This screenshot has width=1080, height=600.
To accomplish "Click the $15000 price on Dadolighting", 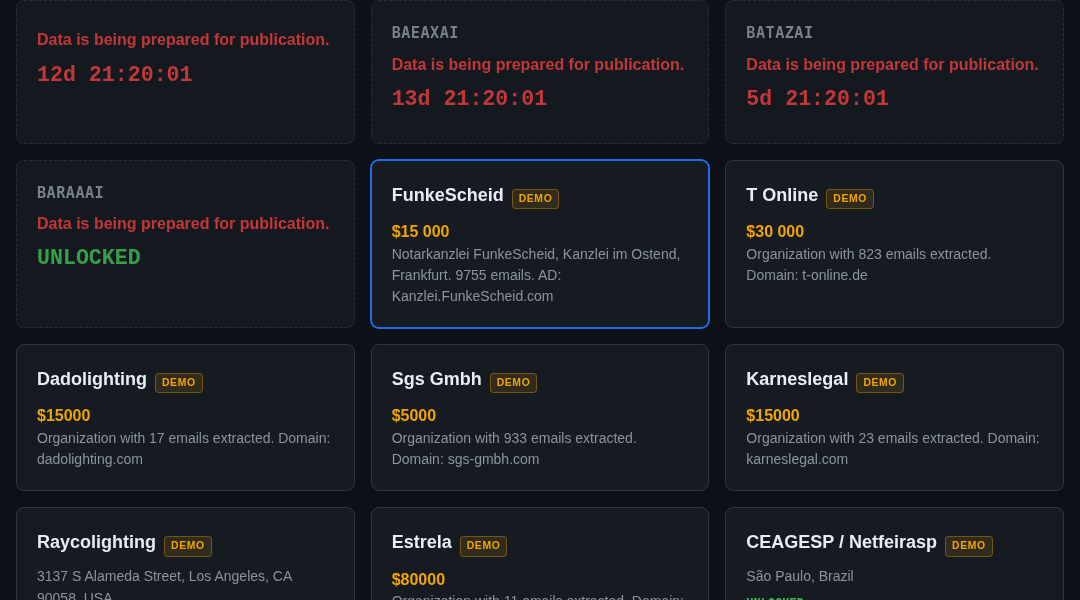I will (63, 415).
